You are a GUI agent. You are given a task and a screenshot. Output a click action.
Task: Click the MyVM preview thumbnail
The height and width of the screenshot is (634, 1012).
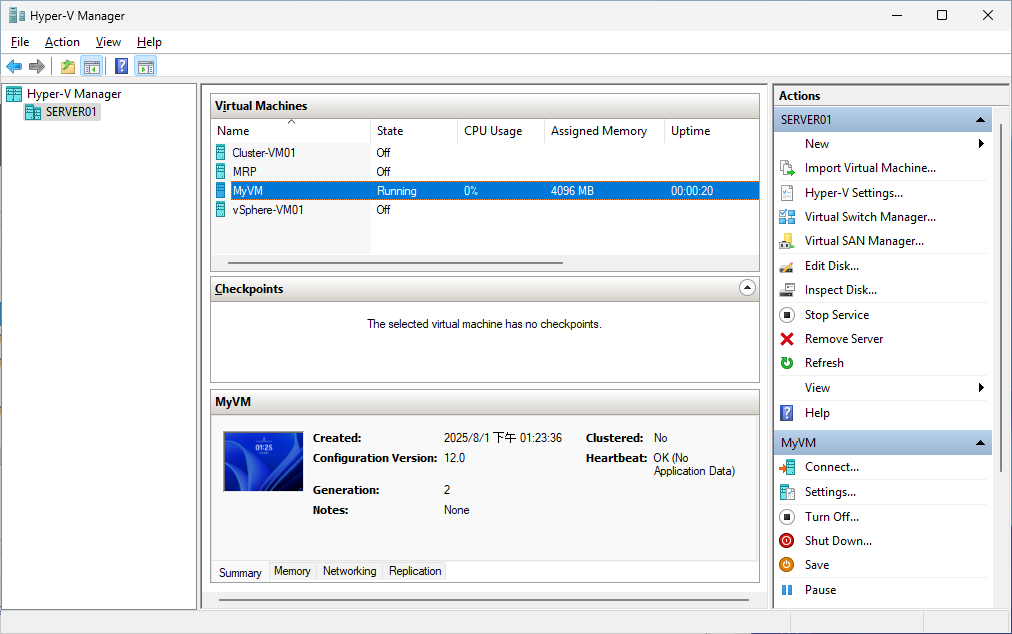click(x=262, y=461)
